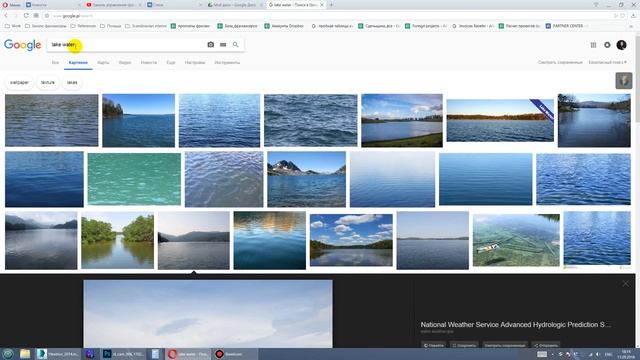640x360 pixels.
Task: Open the thumbnail with blue corner ribbon
Action: pos(500,120)
